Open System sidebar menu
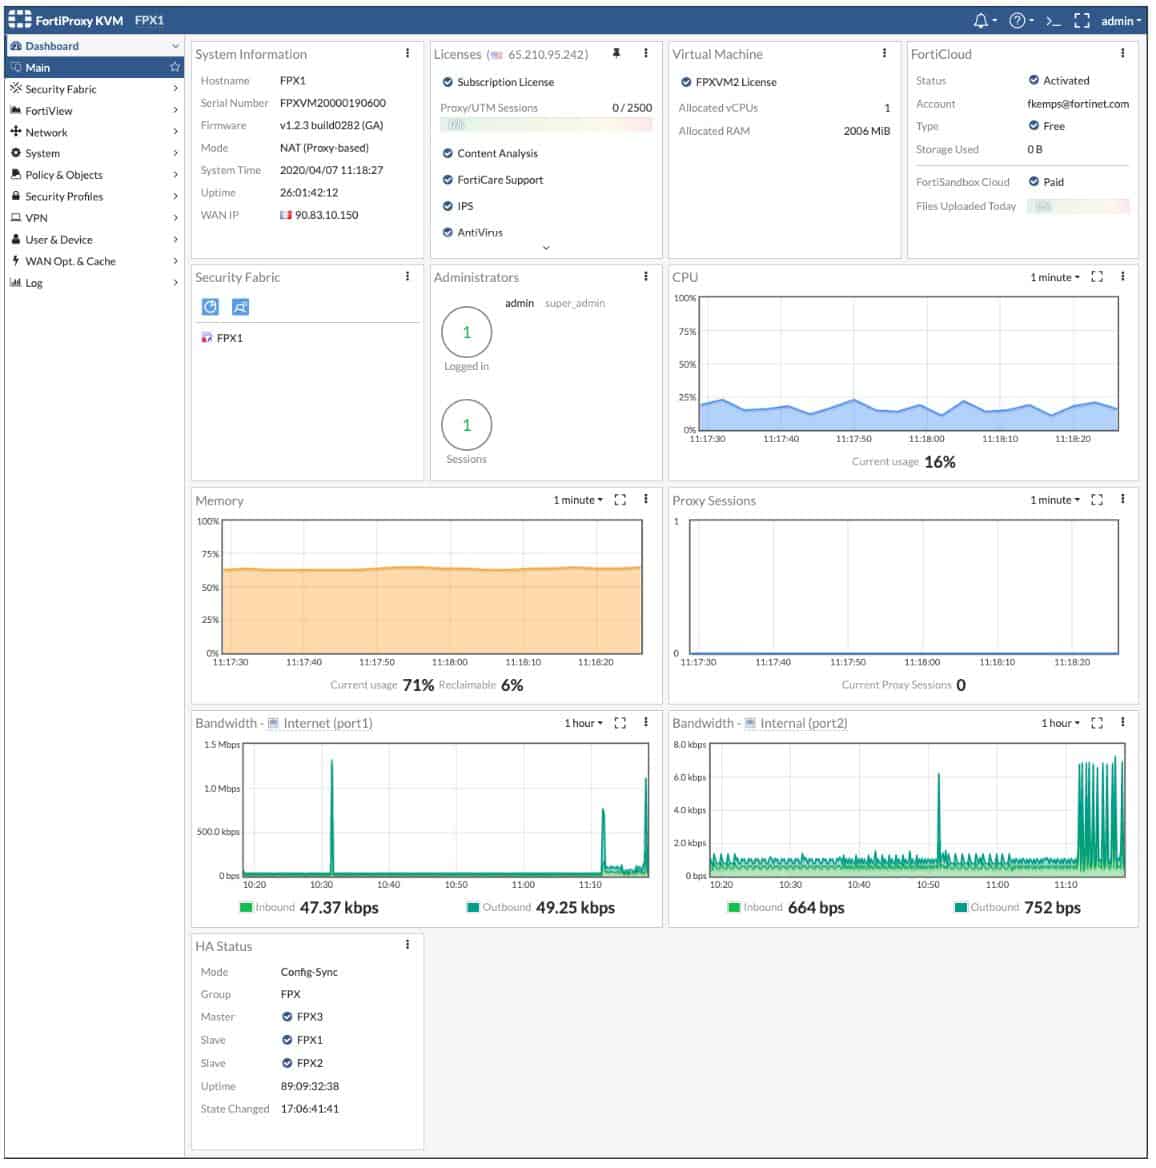Viewport: 1156px width, 1168px height. [93, 153]
